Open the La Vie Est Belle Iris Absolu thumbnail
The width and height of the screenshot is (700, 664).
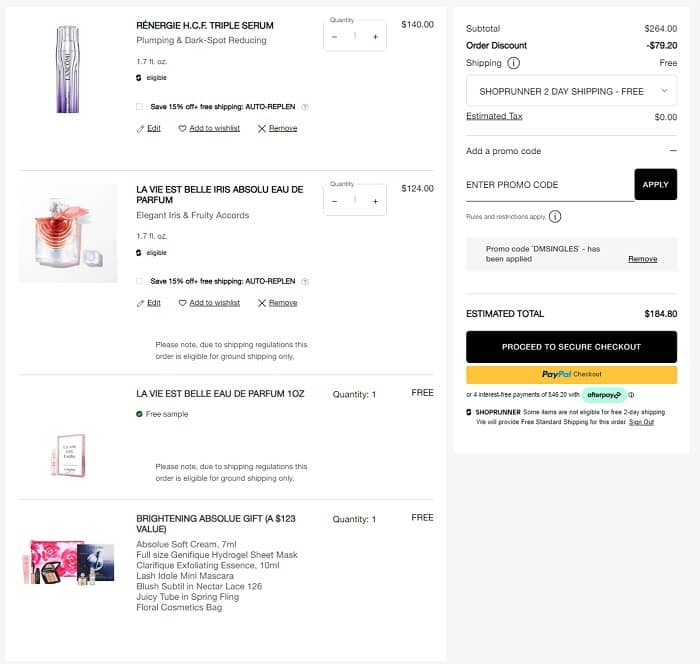pos(68,233)
